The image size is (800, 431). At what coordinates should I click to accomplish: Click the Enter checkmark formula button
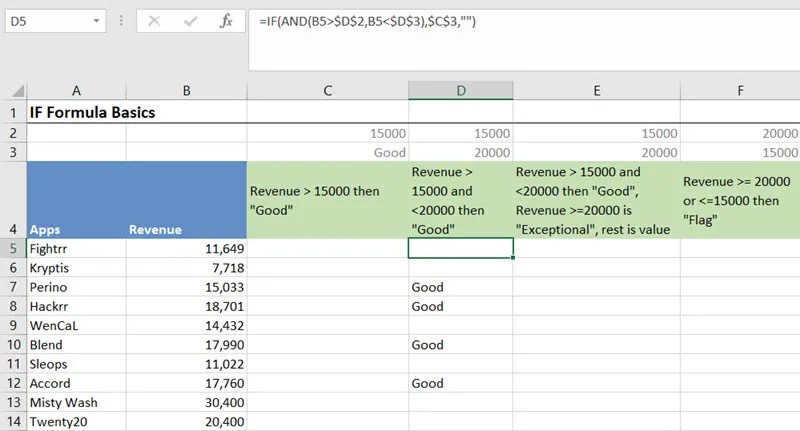[190, 20]
